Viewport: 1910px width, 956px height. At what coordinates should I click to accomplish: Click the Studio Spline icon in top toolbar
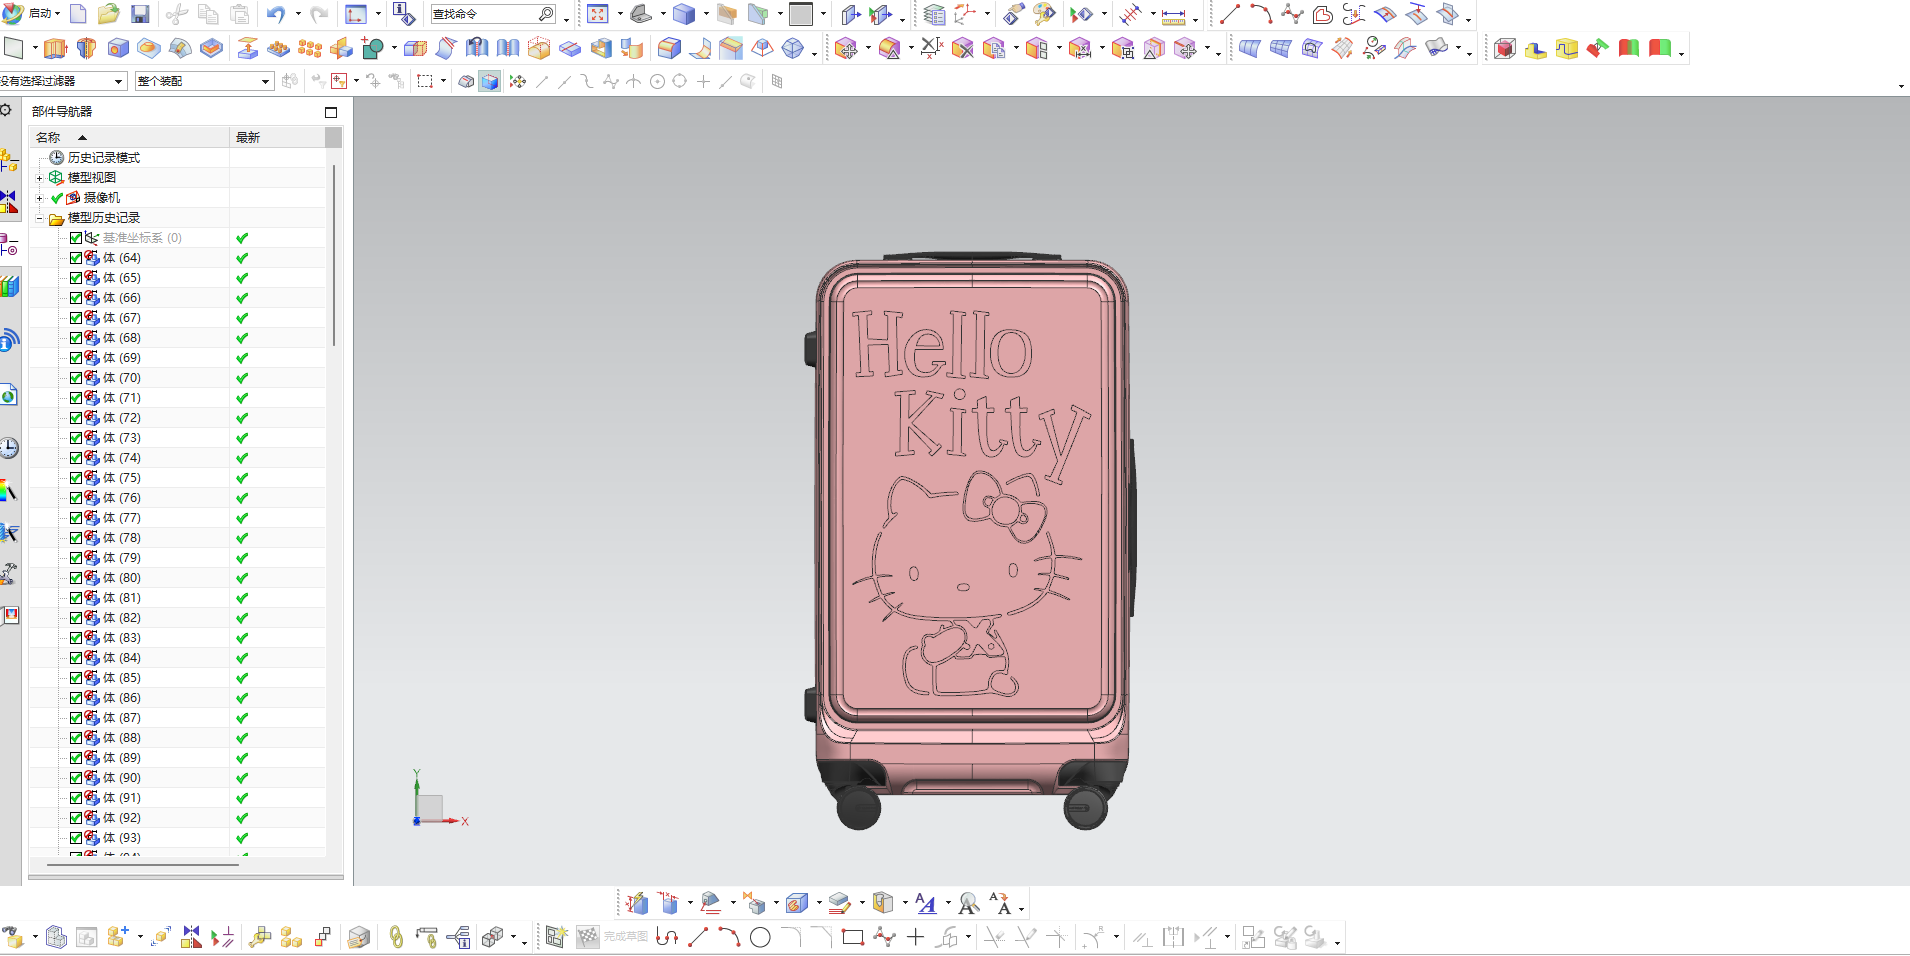point(1292,14)
